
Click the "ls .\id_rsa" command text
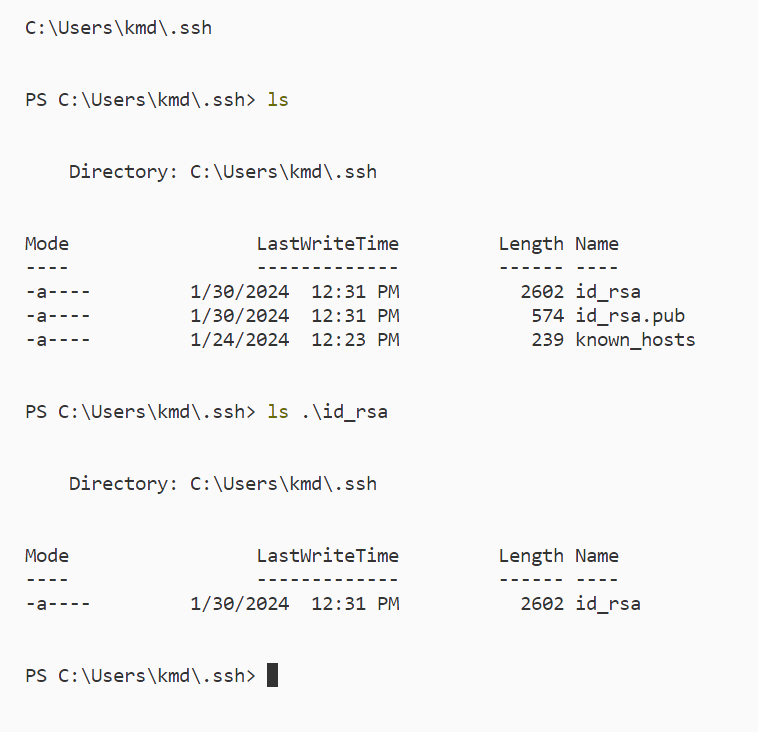(x=327, y=412)
